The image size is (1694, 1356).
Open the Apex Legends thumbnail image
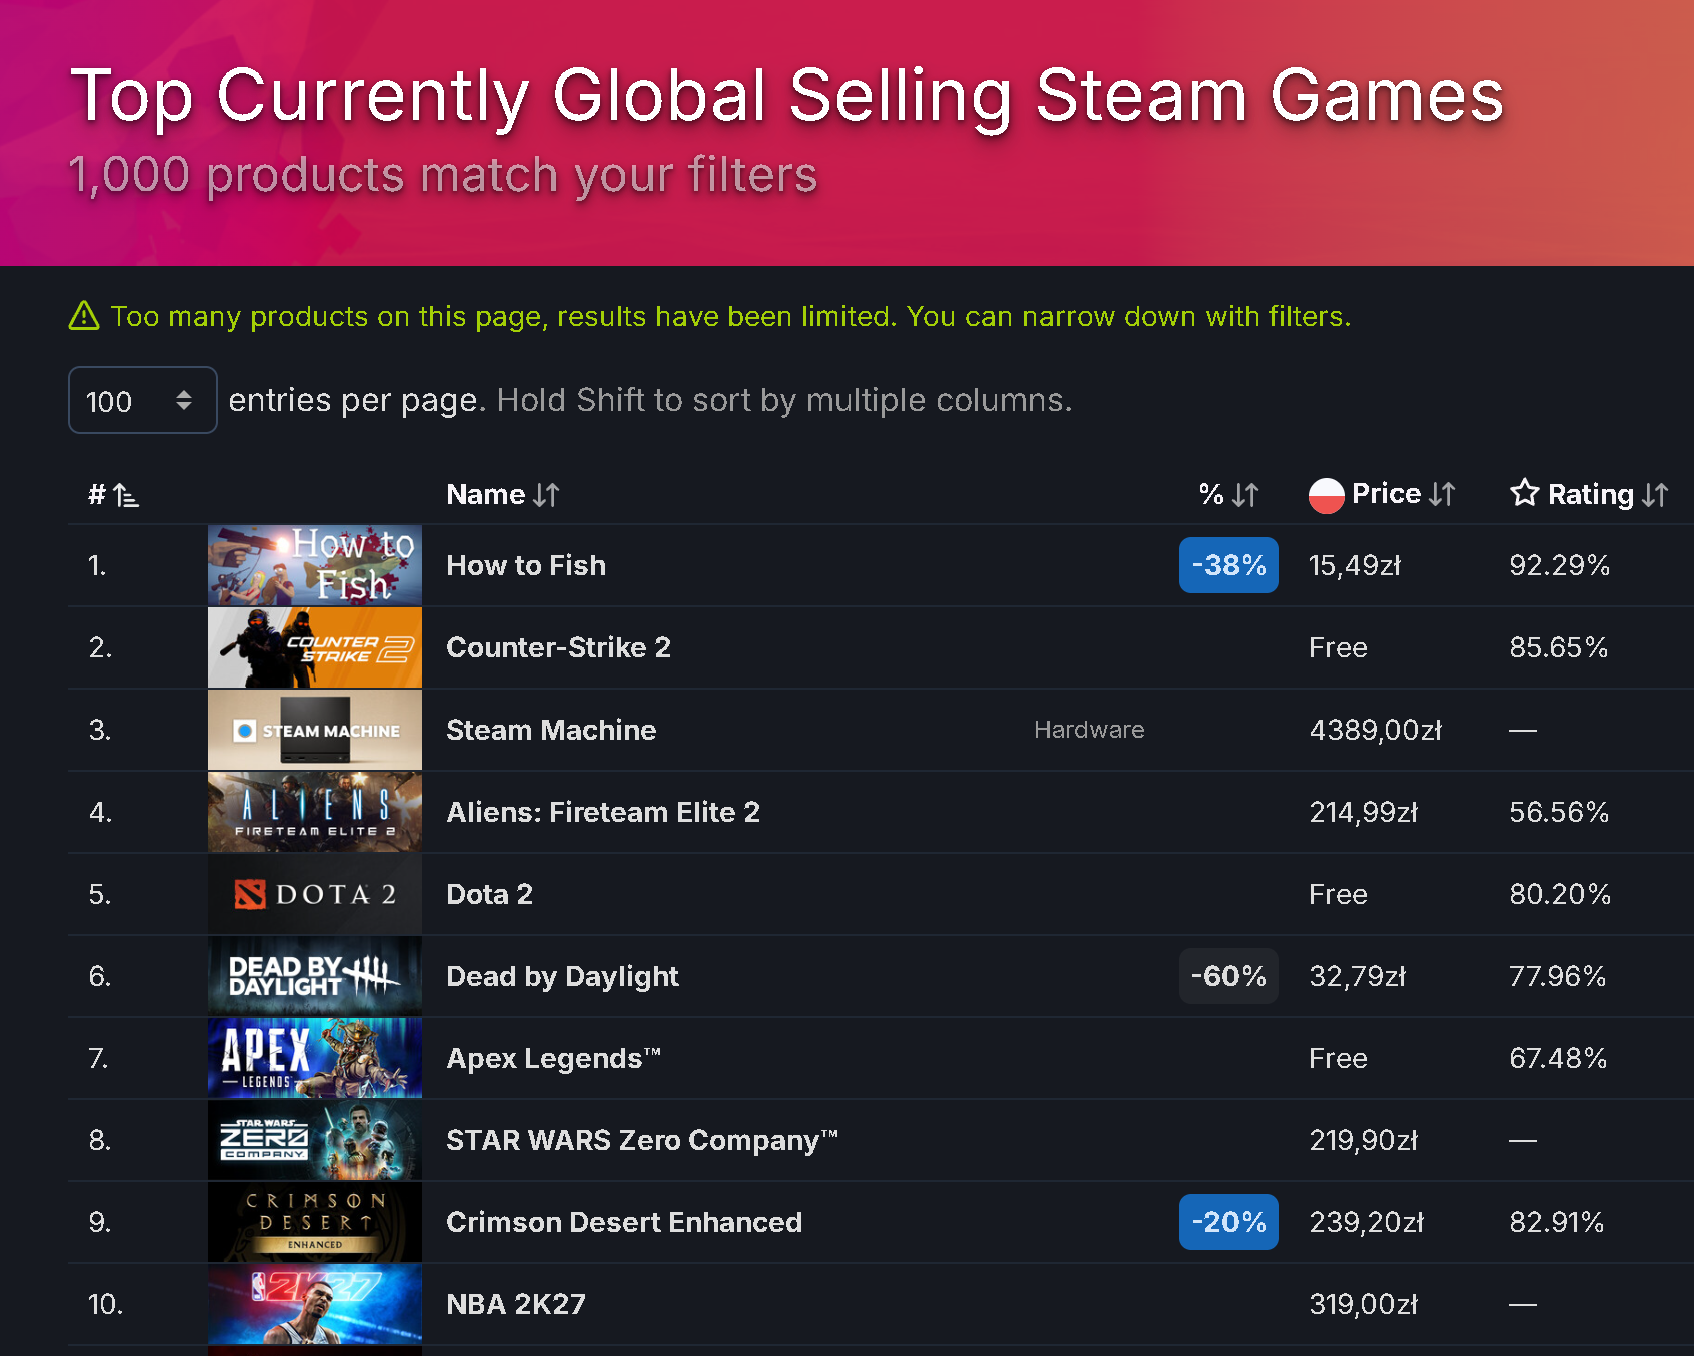point(315,1058)
